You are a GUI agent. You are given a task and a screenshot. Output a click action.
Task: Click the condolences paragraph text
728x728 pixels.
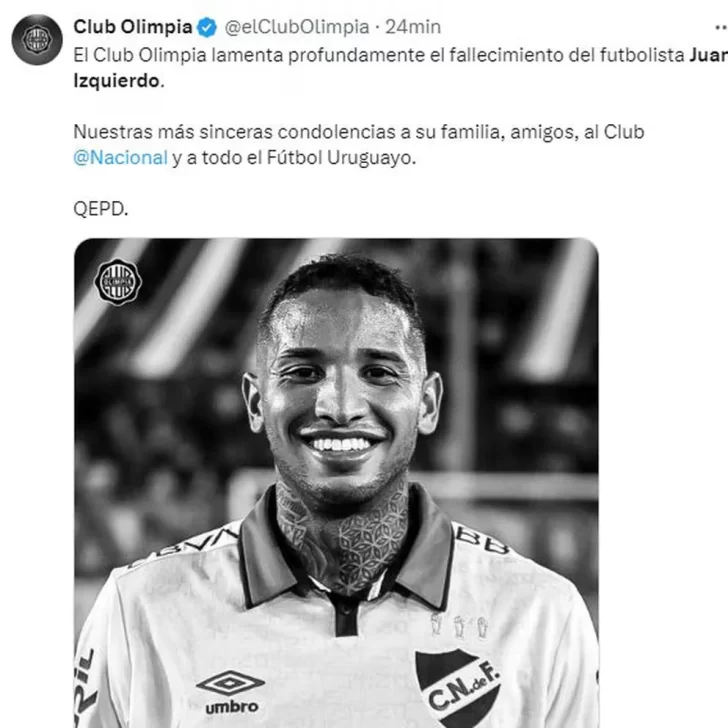(x=358, y=145)
